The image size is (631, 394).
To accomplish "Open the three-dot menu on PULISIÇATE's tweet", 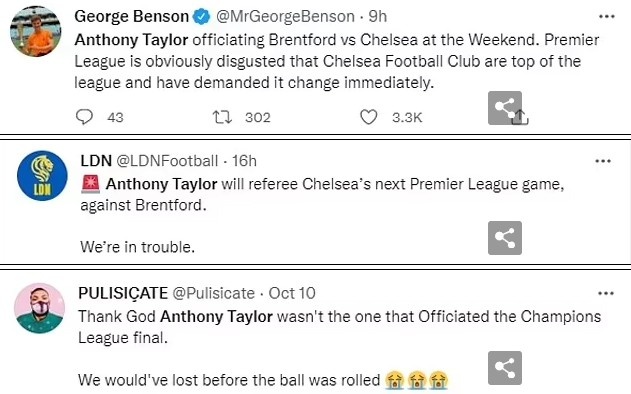I will pyautogui.click(x=606, y=293).
